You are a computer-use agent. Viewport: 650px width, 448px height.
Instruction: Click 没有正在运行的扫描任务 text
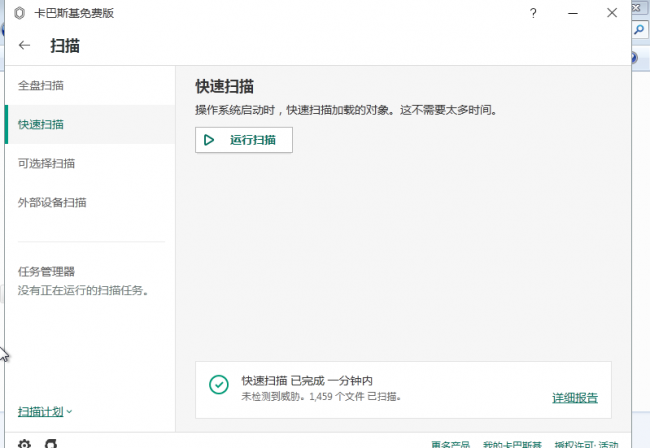83,290
